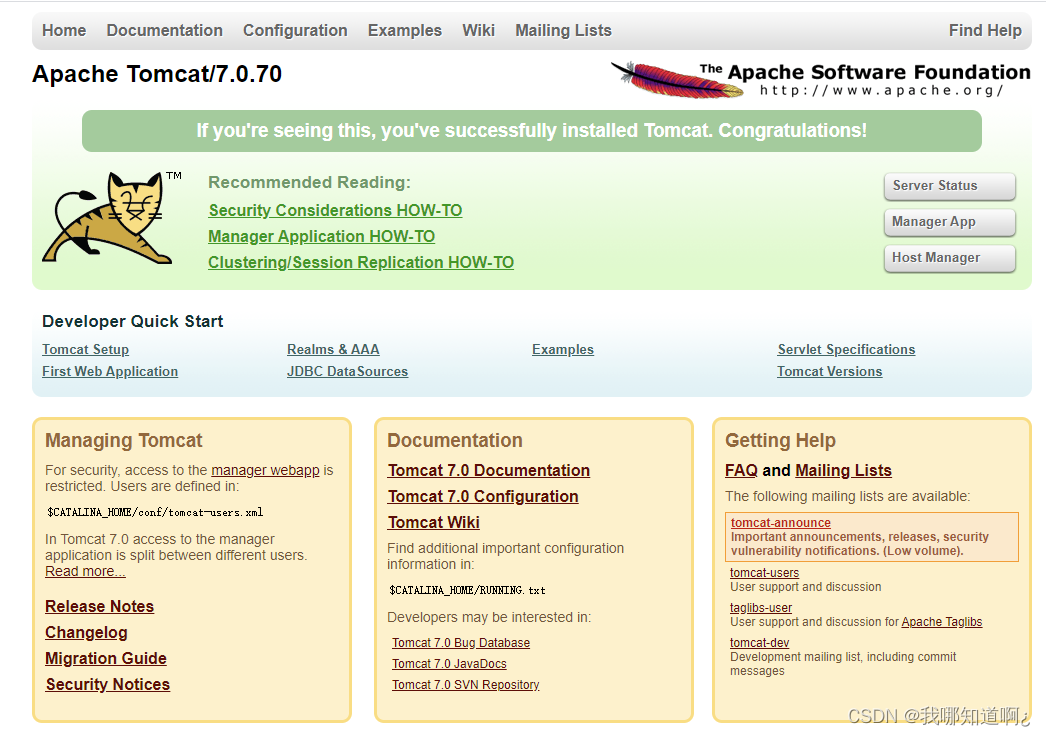Open Documentation in the top navigation
This screenshot has width=1046, height=736.
pos(165,31)
